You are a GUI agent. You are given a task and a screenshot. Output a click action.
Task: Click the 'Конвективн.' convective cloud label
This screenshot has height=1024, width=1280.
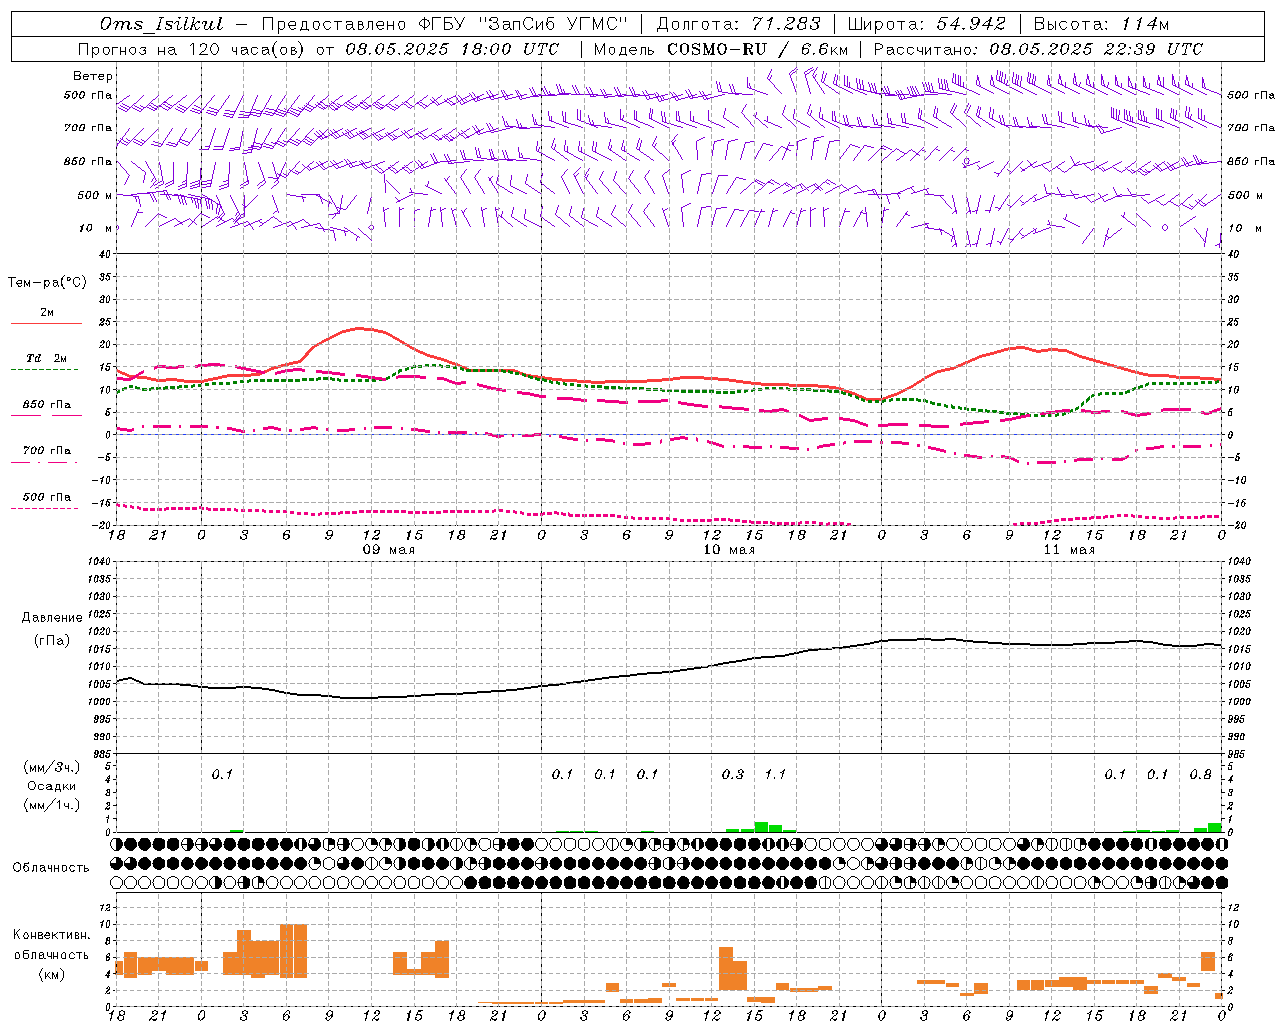coord(52,935)
